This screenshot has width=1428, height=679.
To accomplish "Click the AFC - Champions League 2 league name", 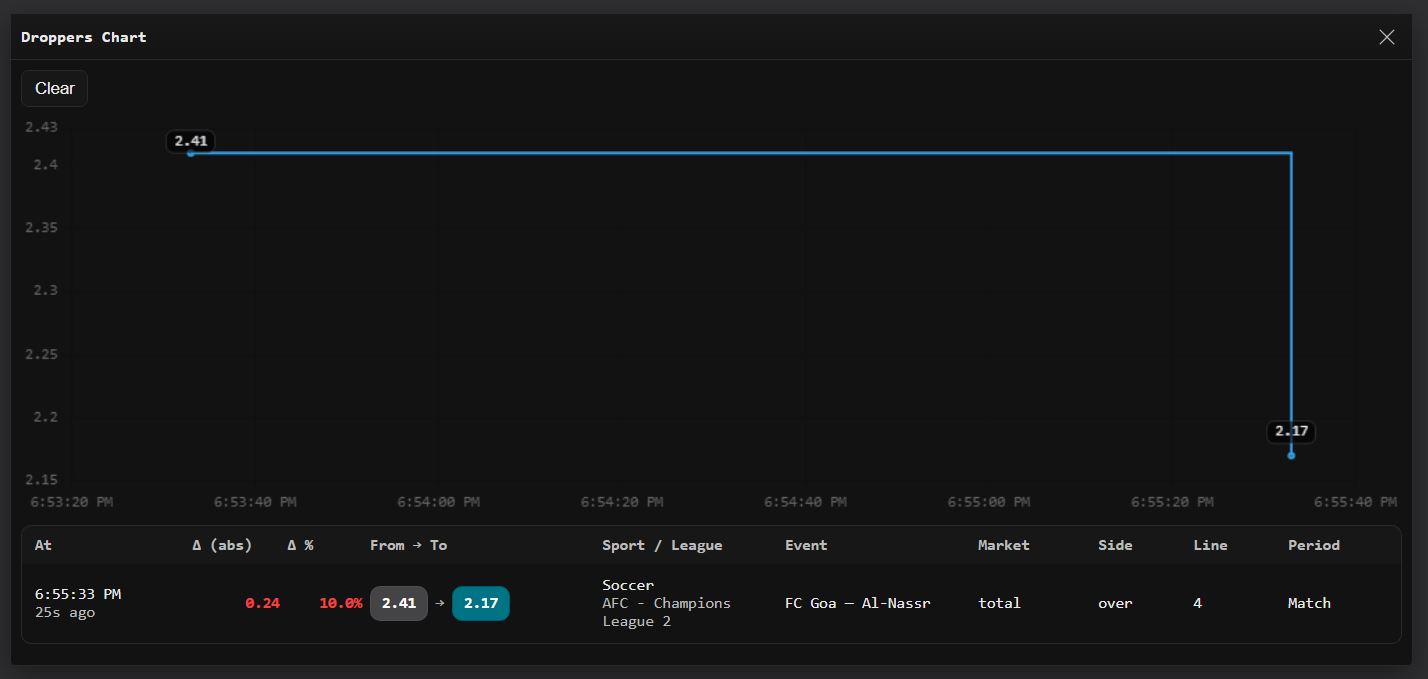I will (x=666, y=612).
